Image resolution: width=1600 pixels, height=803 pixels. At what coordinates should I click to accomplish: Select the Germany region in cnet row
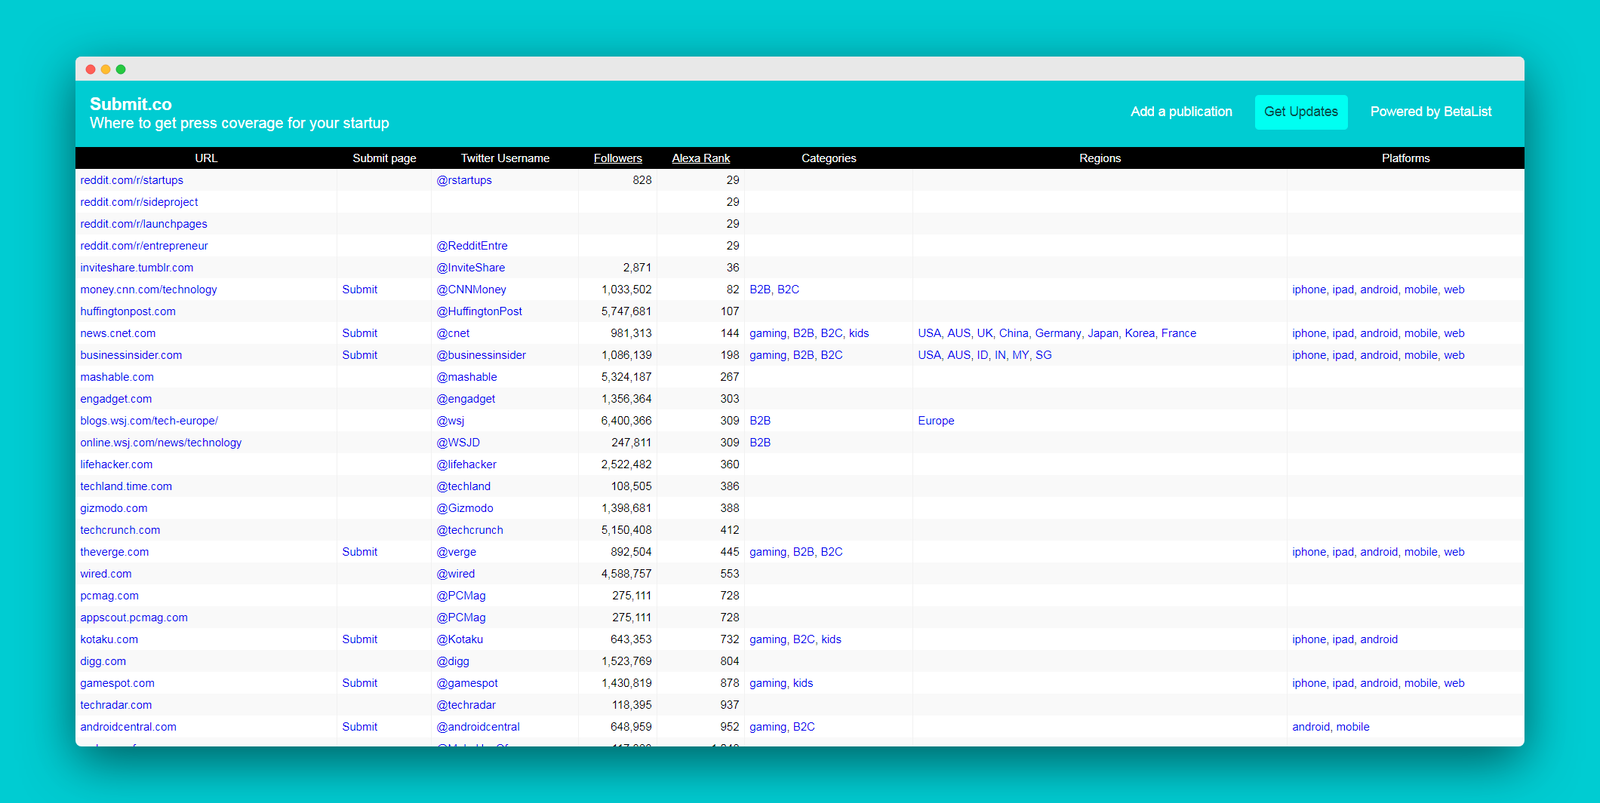click(1058, 334)
